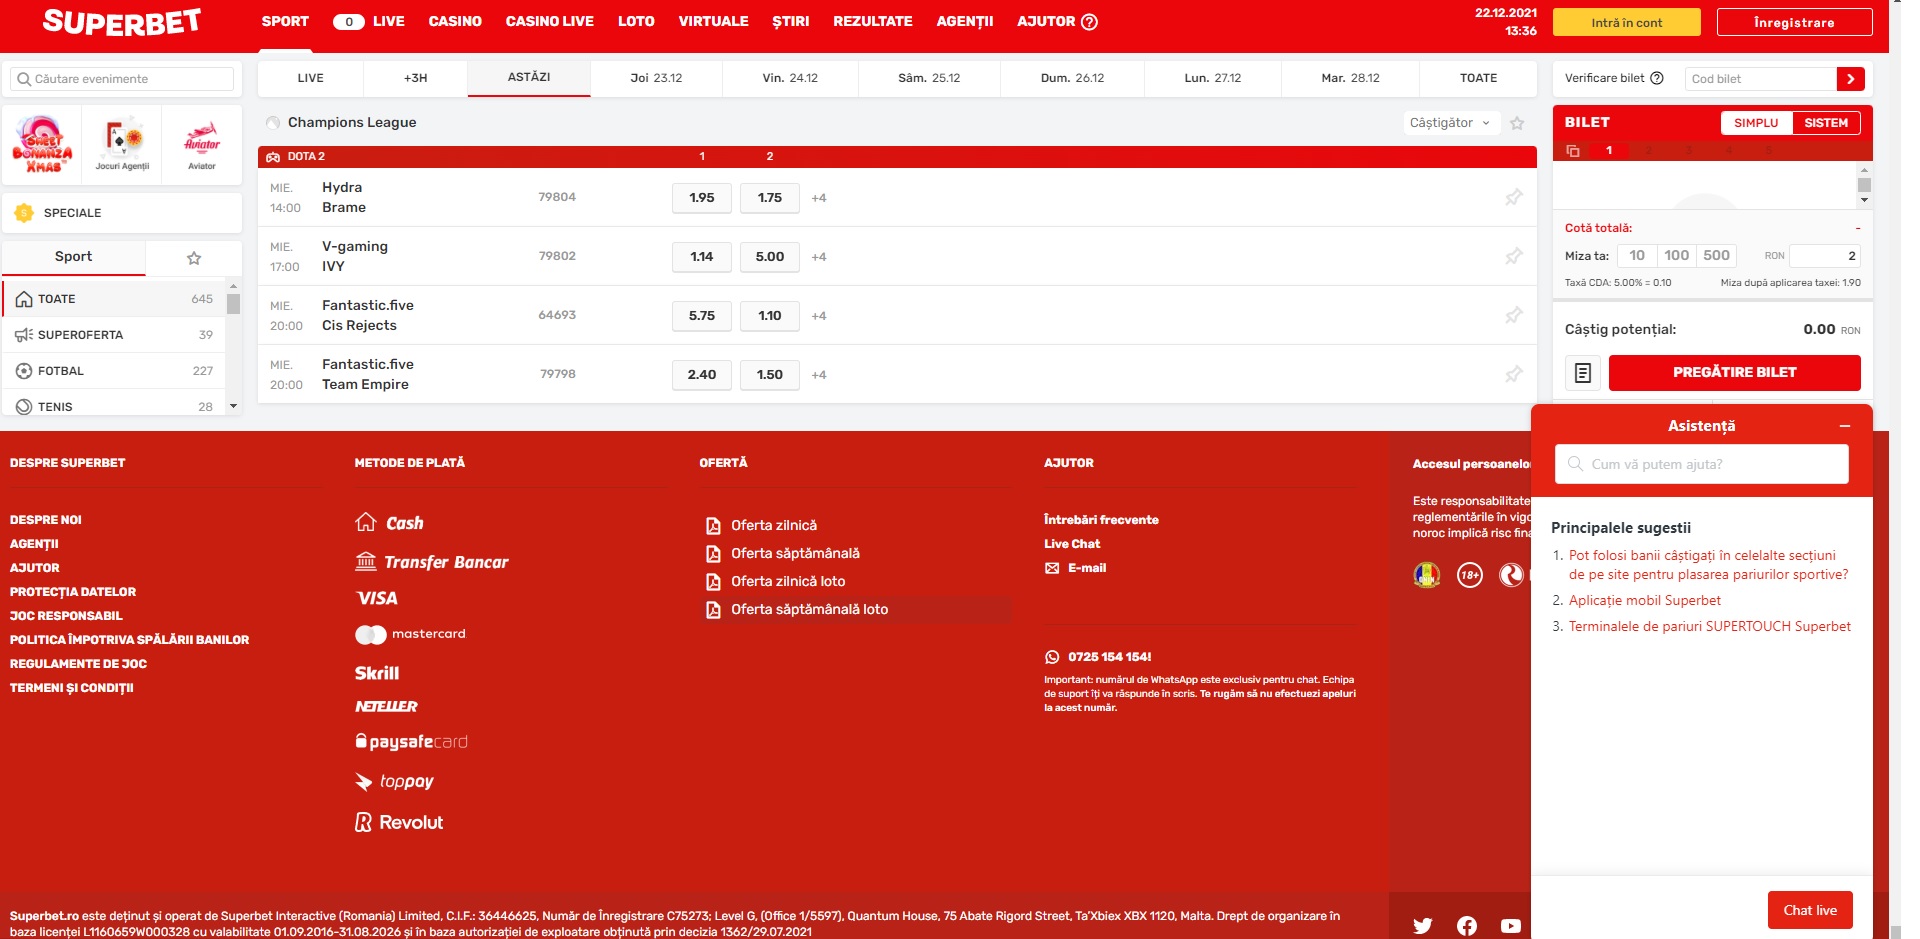Select the +3H time filter tab
This screenshot has height=939, width=1920.
[x=415, y=78]
